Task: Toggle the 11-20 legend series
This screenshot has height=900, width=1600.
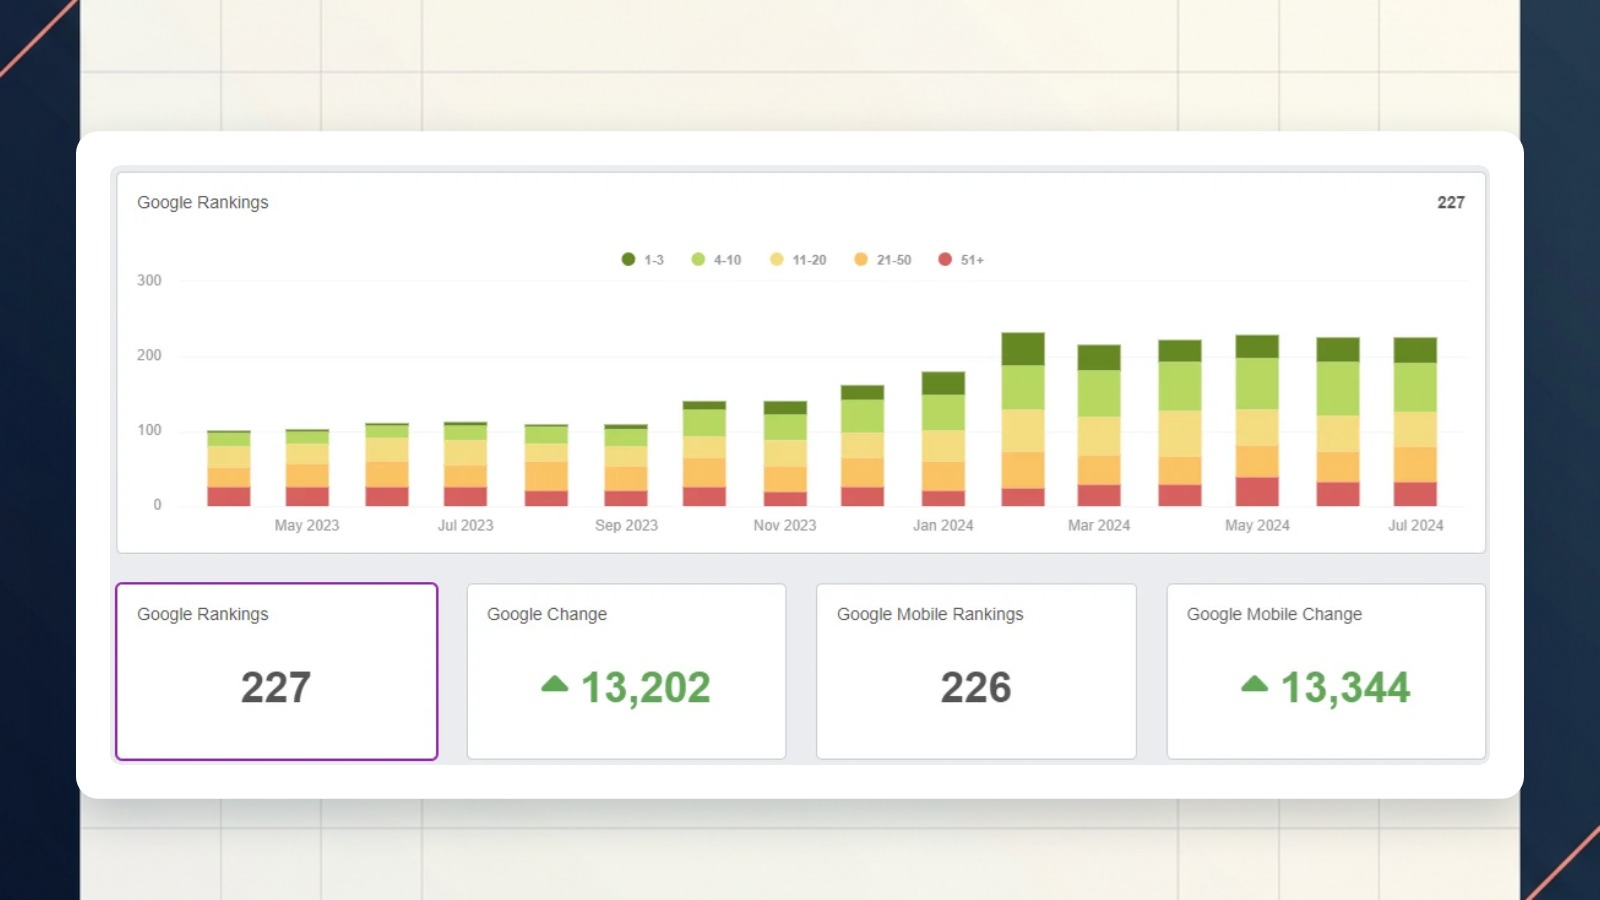Action: click(x=798, y=260)
